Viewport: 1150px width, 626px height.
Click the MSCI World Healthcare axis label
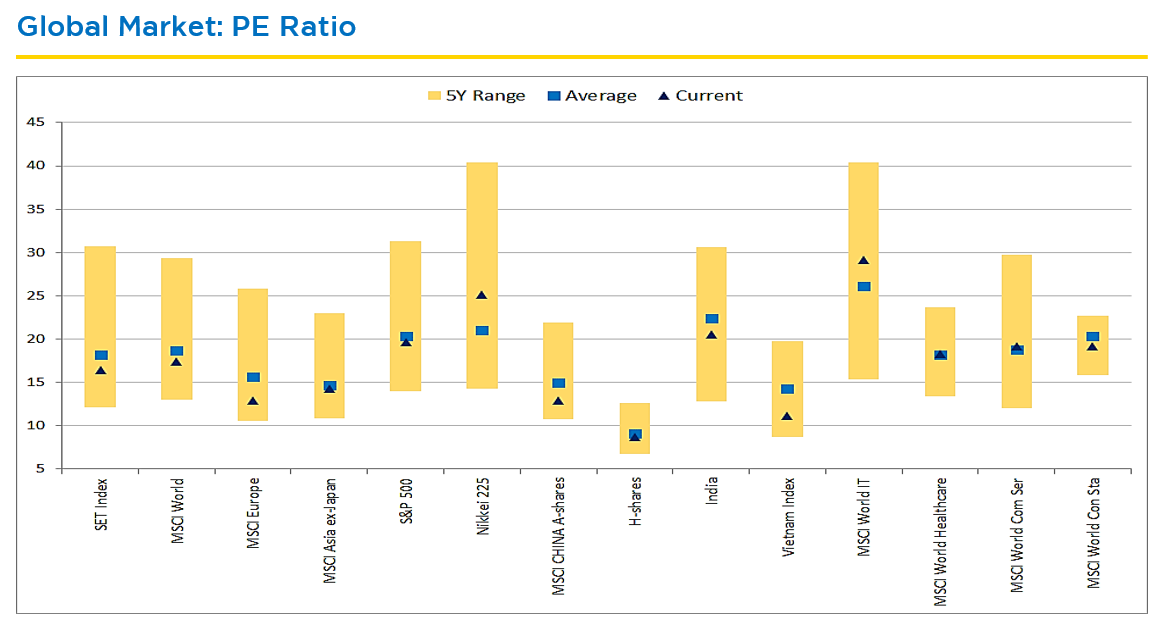coord(940,540)
